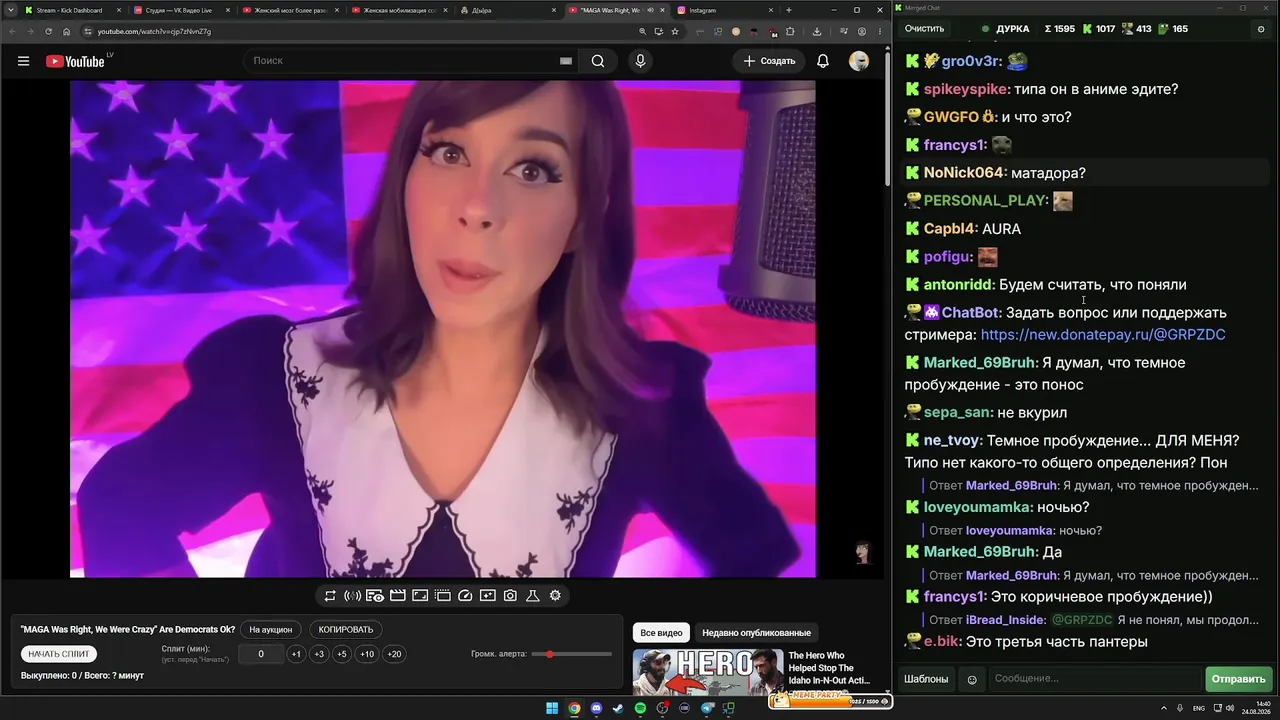Viewport: 1280px width, 720px height.
Task: Open Steam from the taskbar
Action: click(x=619, y=709)
